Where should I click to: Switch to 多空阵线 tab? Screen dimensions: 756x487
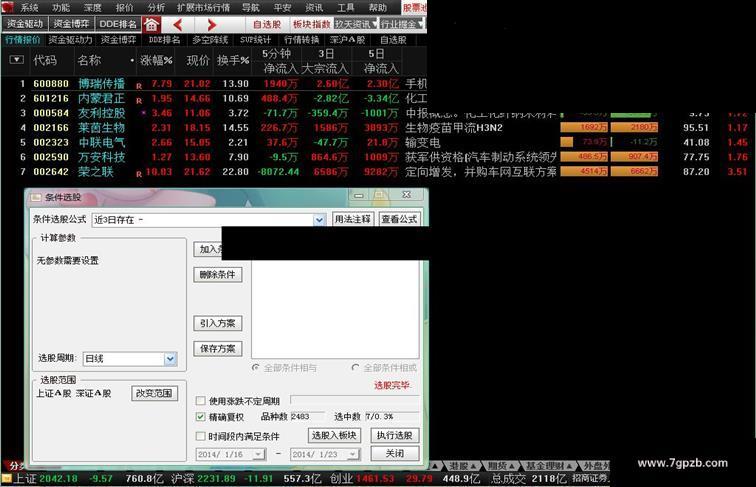pyautogui.click(x=210, y=40)
